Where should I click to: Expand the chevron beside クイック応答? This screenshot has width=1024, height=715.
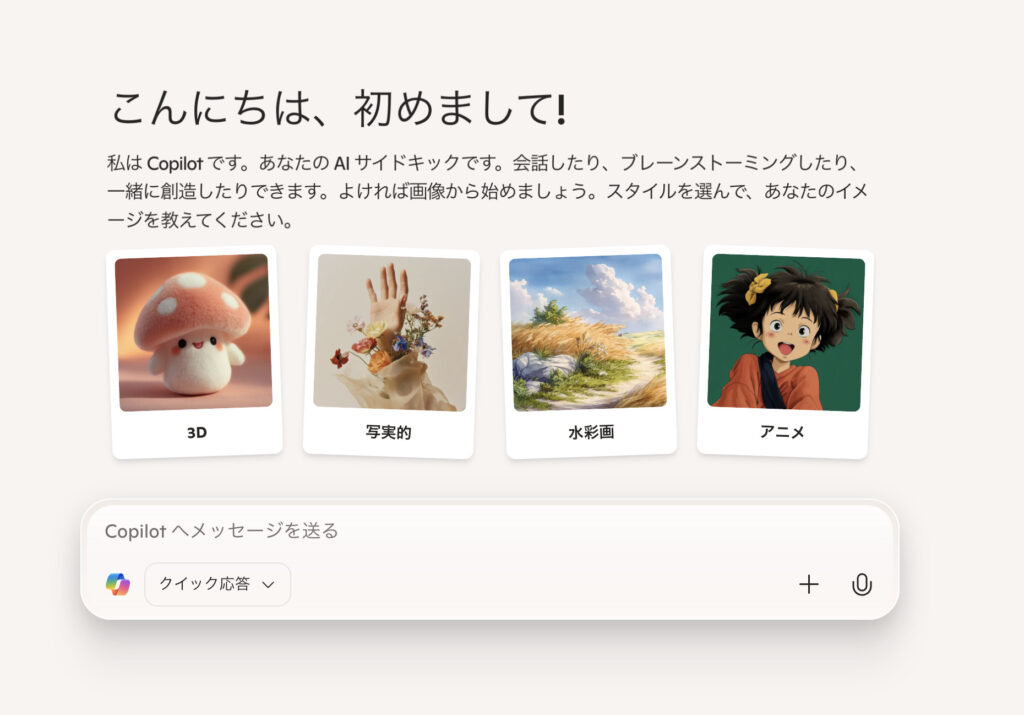268,585
